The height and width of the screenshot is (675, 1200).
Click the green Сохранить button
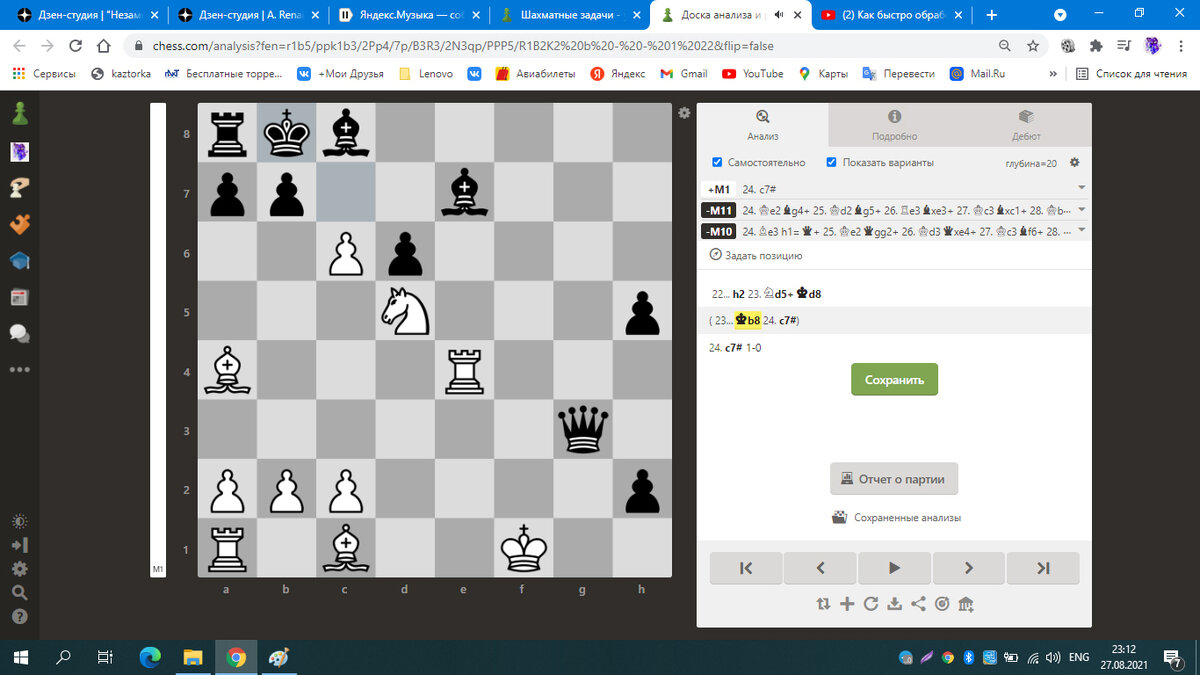pos(894,380)
